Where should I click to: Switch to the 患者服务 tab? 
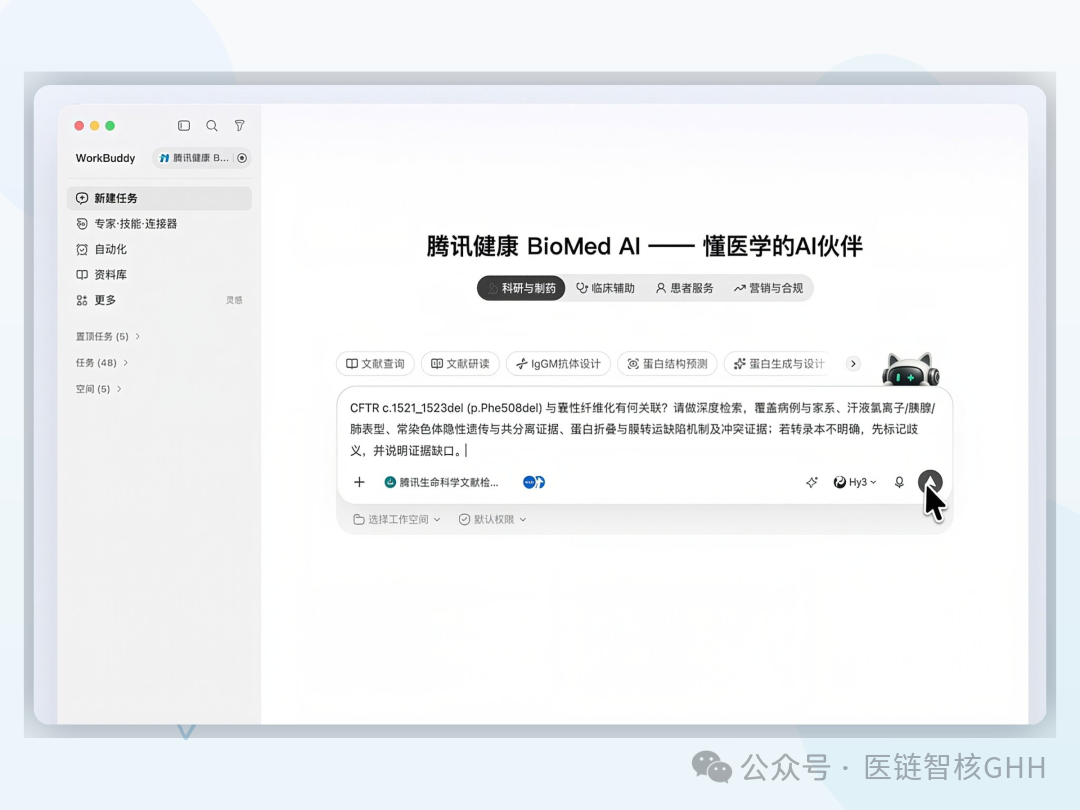(x=685, y=288)
